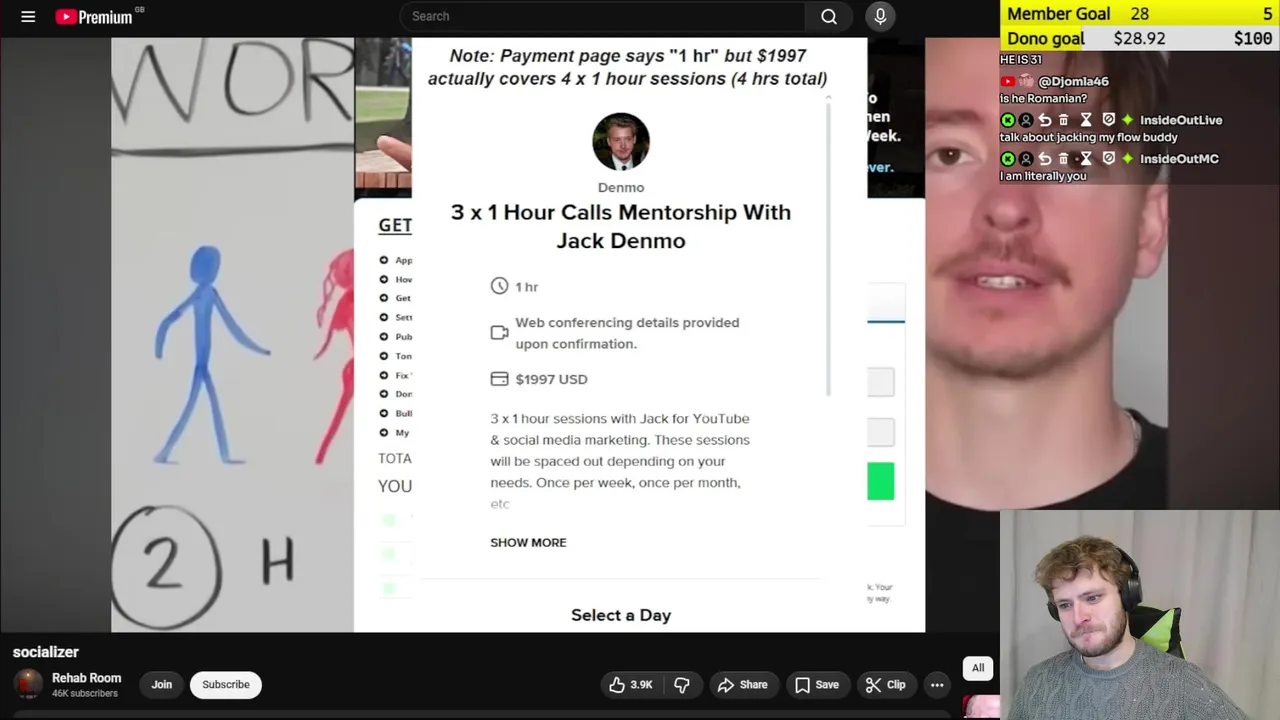The image size is (1280, 720).
Task: Click the '$1997 USD' price text
Action: tap(551, 379)
